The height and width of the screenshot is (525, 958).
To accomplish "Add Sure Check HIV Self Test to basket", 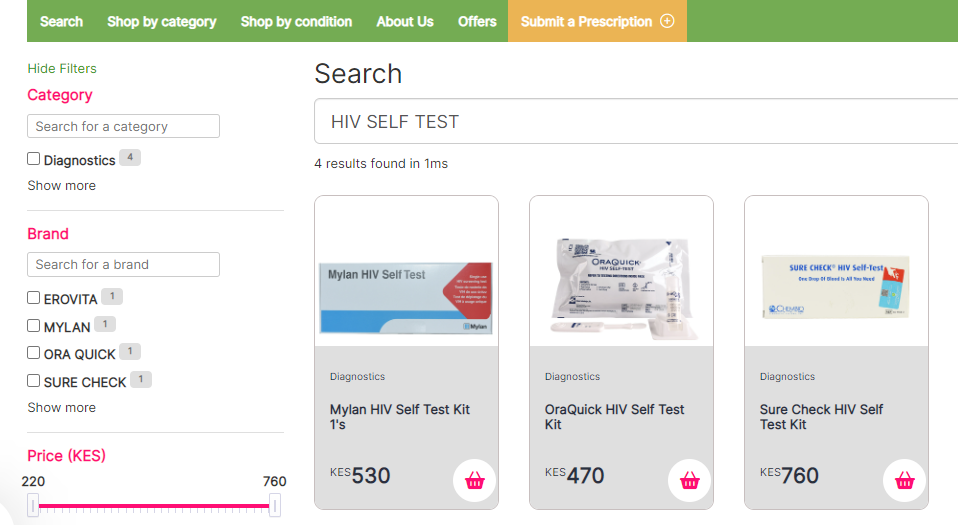I will (904, 480).
